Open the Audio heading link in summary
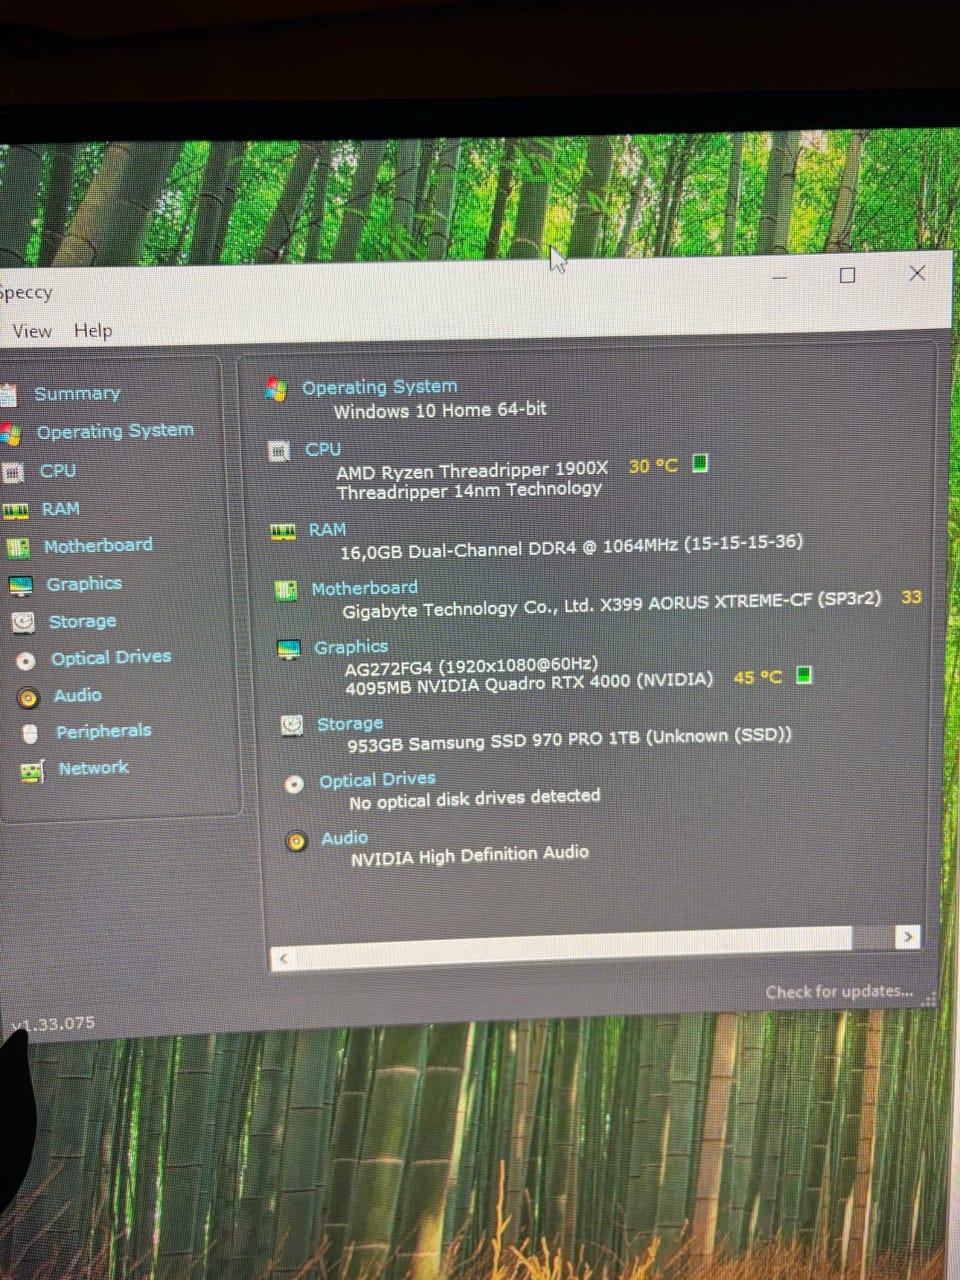The width and height of the screenshot is (960, 1280). point(345,838)
